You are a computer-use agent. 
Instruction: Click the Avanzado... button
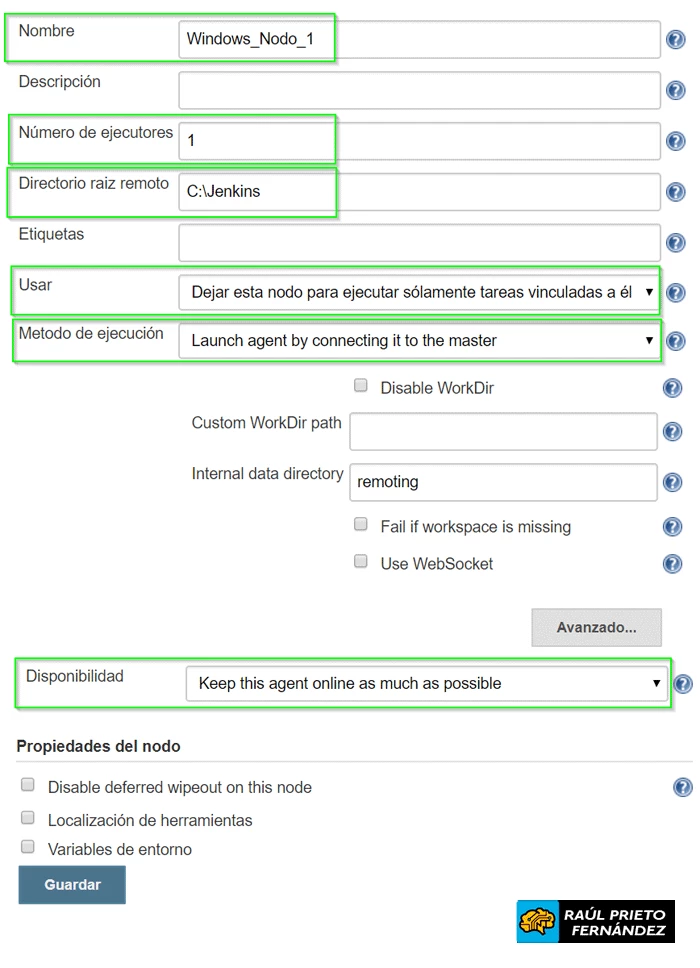pyautogui.click(x=596, y=628)
